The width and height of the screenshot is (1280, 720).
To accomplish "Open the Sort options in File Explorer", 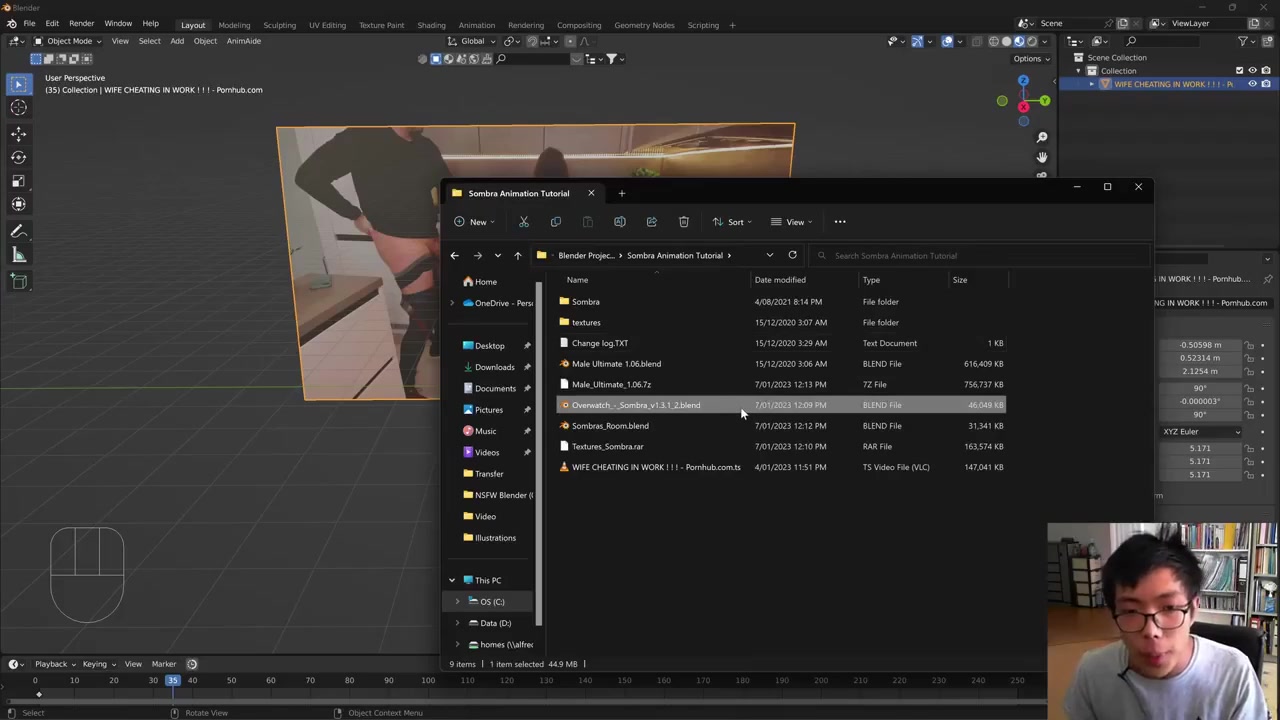I will [x=730, y=222].
